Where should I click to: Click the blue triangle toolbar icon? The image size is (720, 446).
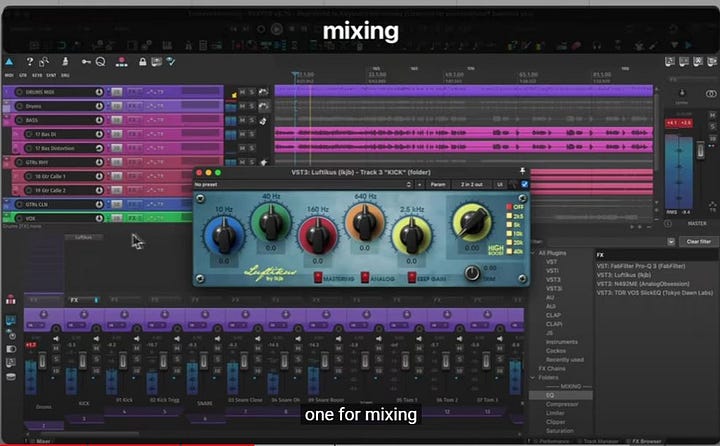(x=9, y=61)
